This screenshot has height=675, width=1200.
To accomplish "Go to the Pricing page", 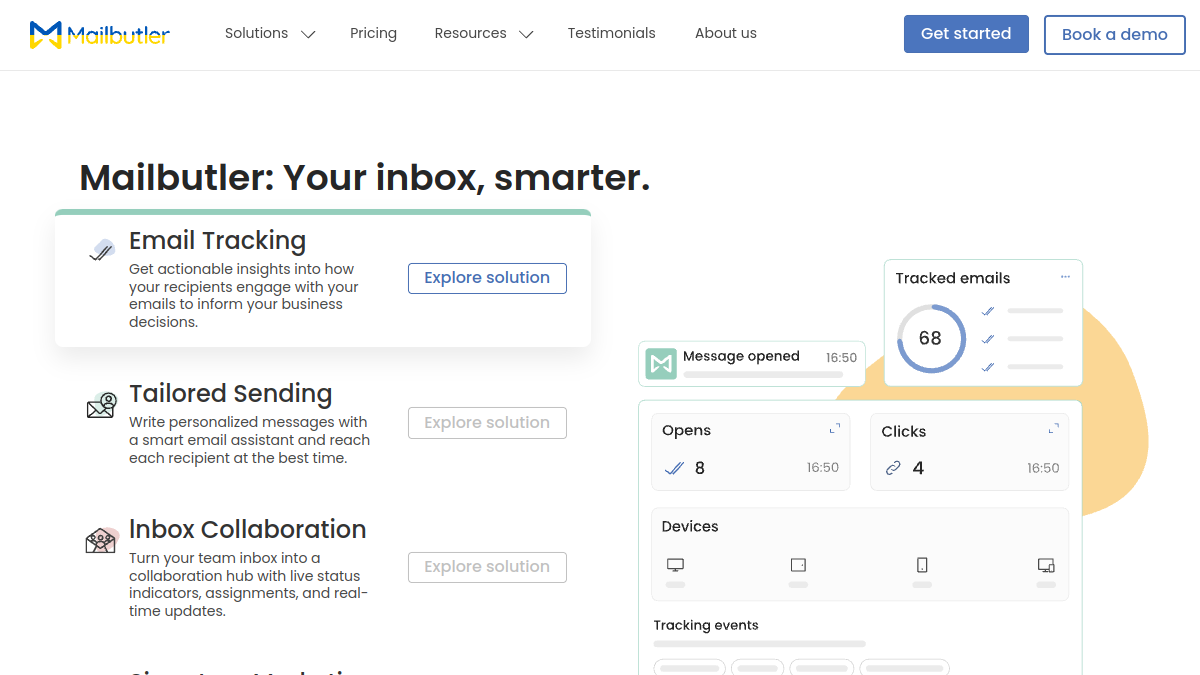I will pyautogui.click(x=373, y=34).
